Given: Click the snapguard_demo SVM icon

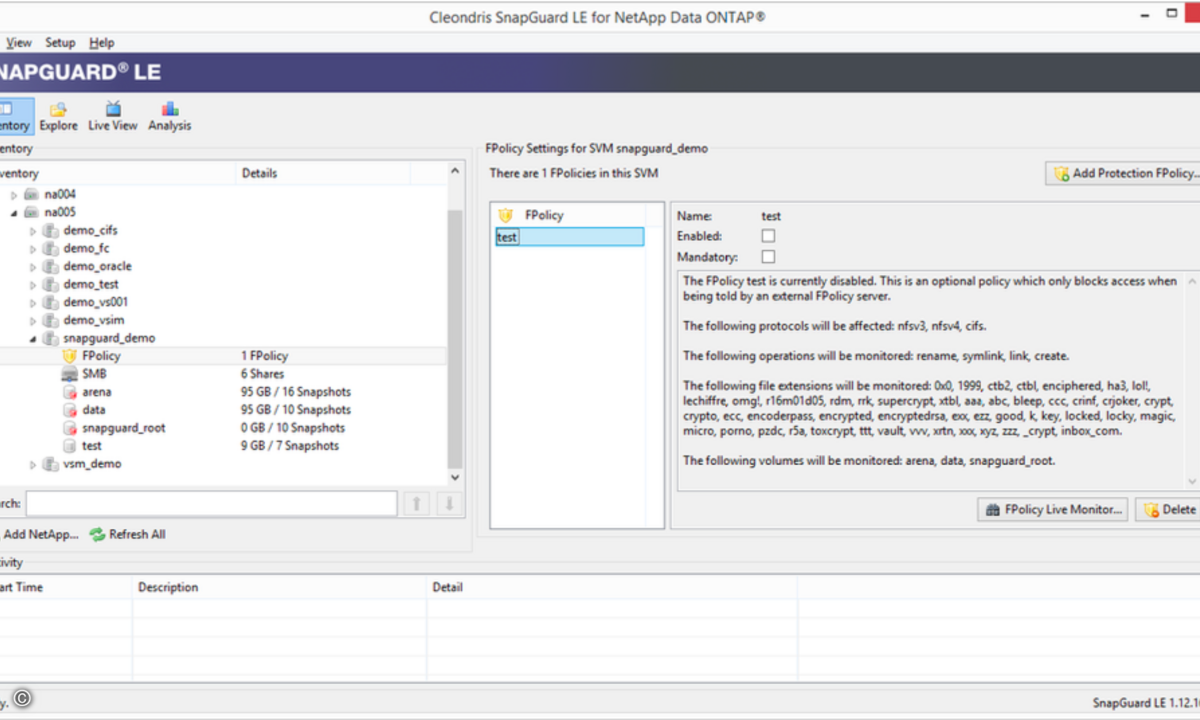Looking at the screenshot, I should pyautogui.click(x=51, y=338).
